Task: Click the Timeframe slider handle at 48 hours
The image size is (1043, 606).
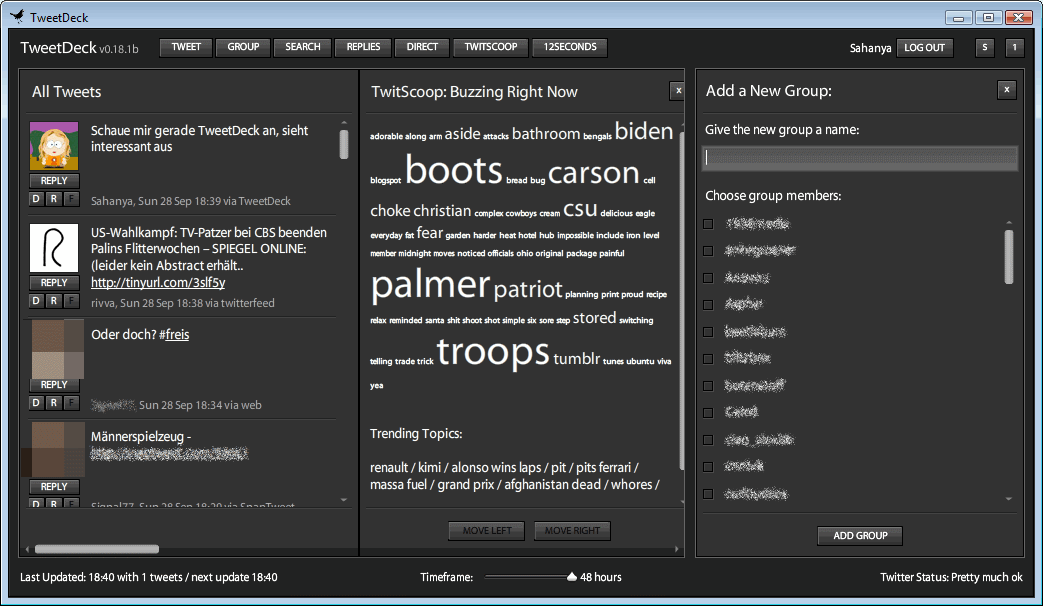Action: (x=571, y=577)
